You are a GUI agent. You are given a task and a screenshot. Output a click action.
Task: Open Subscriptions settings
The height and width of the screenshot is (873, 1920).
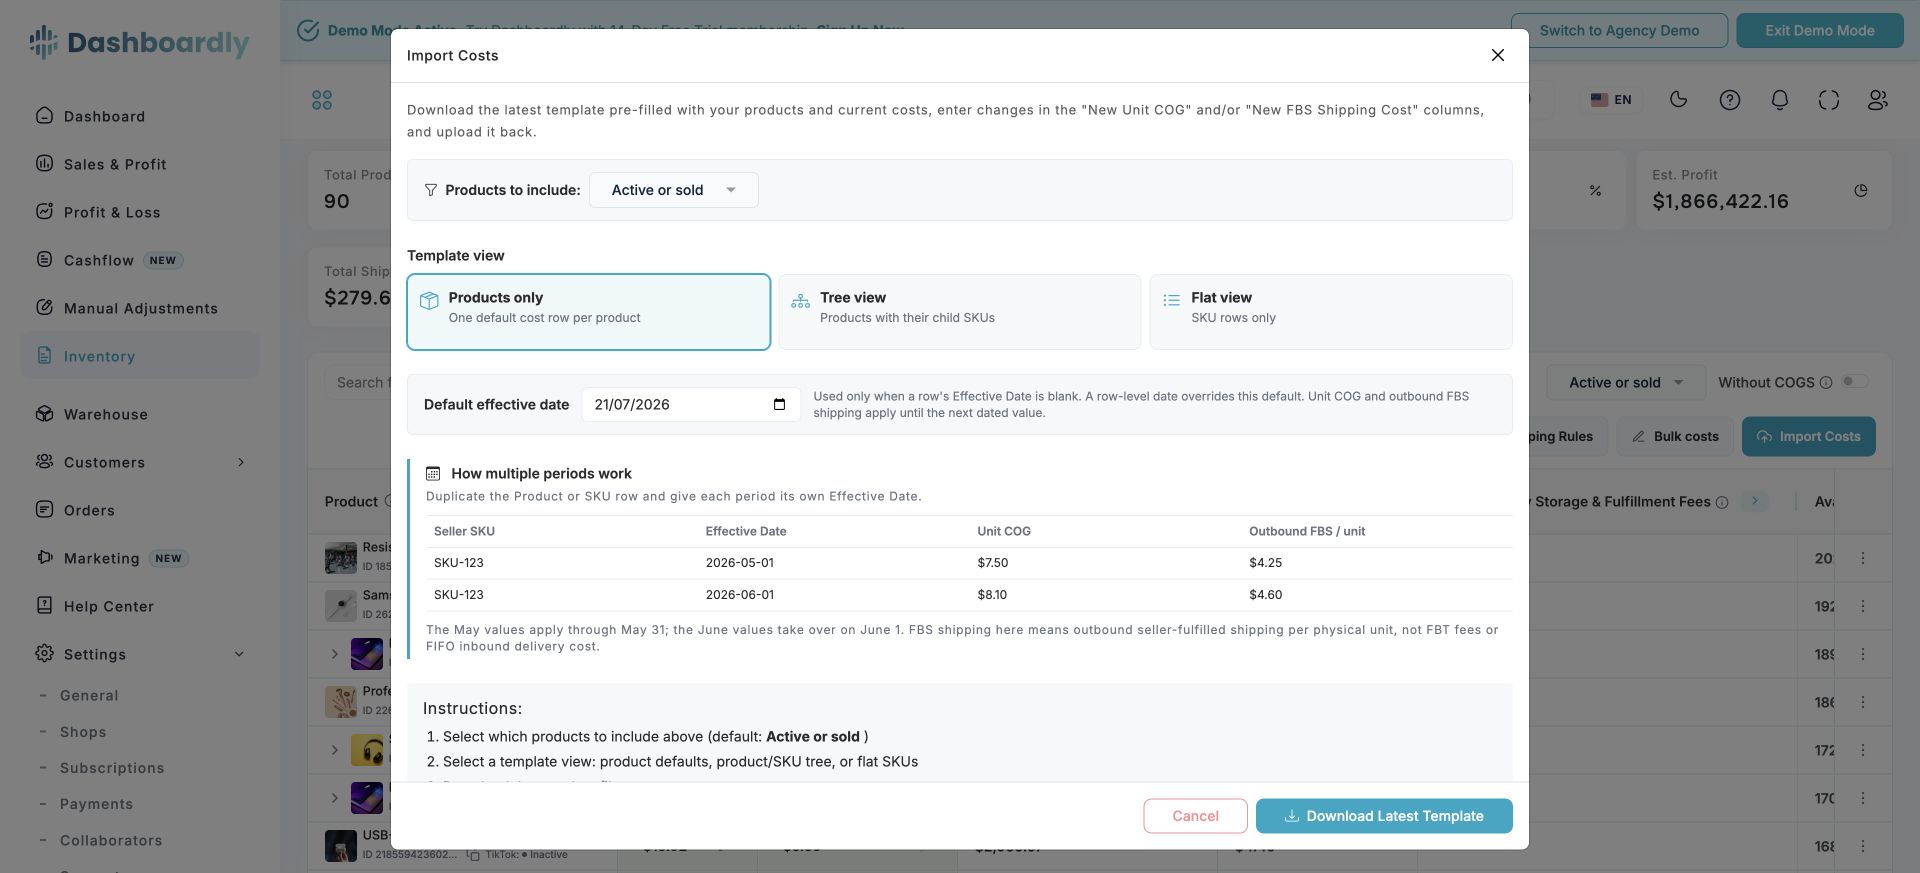[112, 768]
